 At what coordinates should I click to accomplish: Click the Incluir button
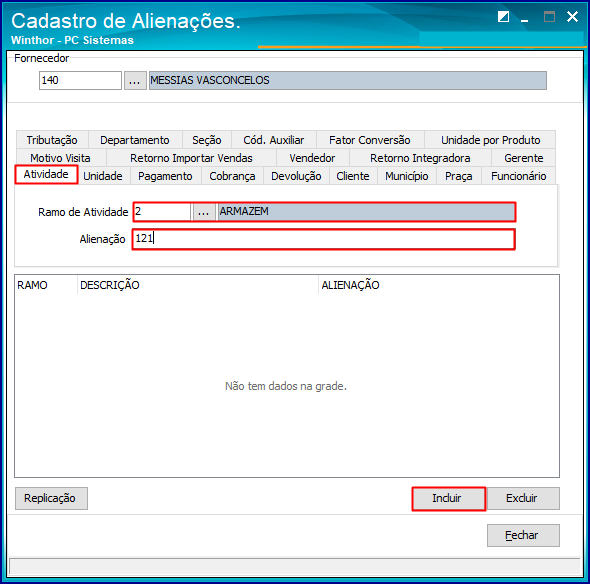449,499
